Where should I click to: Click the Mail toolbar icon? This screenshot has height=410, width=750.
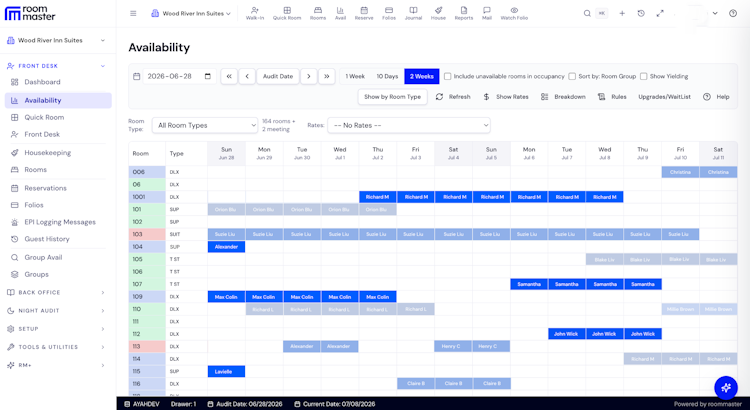pos(486,13)
